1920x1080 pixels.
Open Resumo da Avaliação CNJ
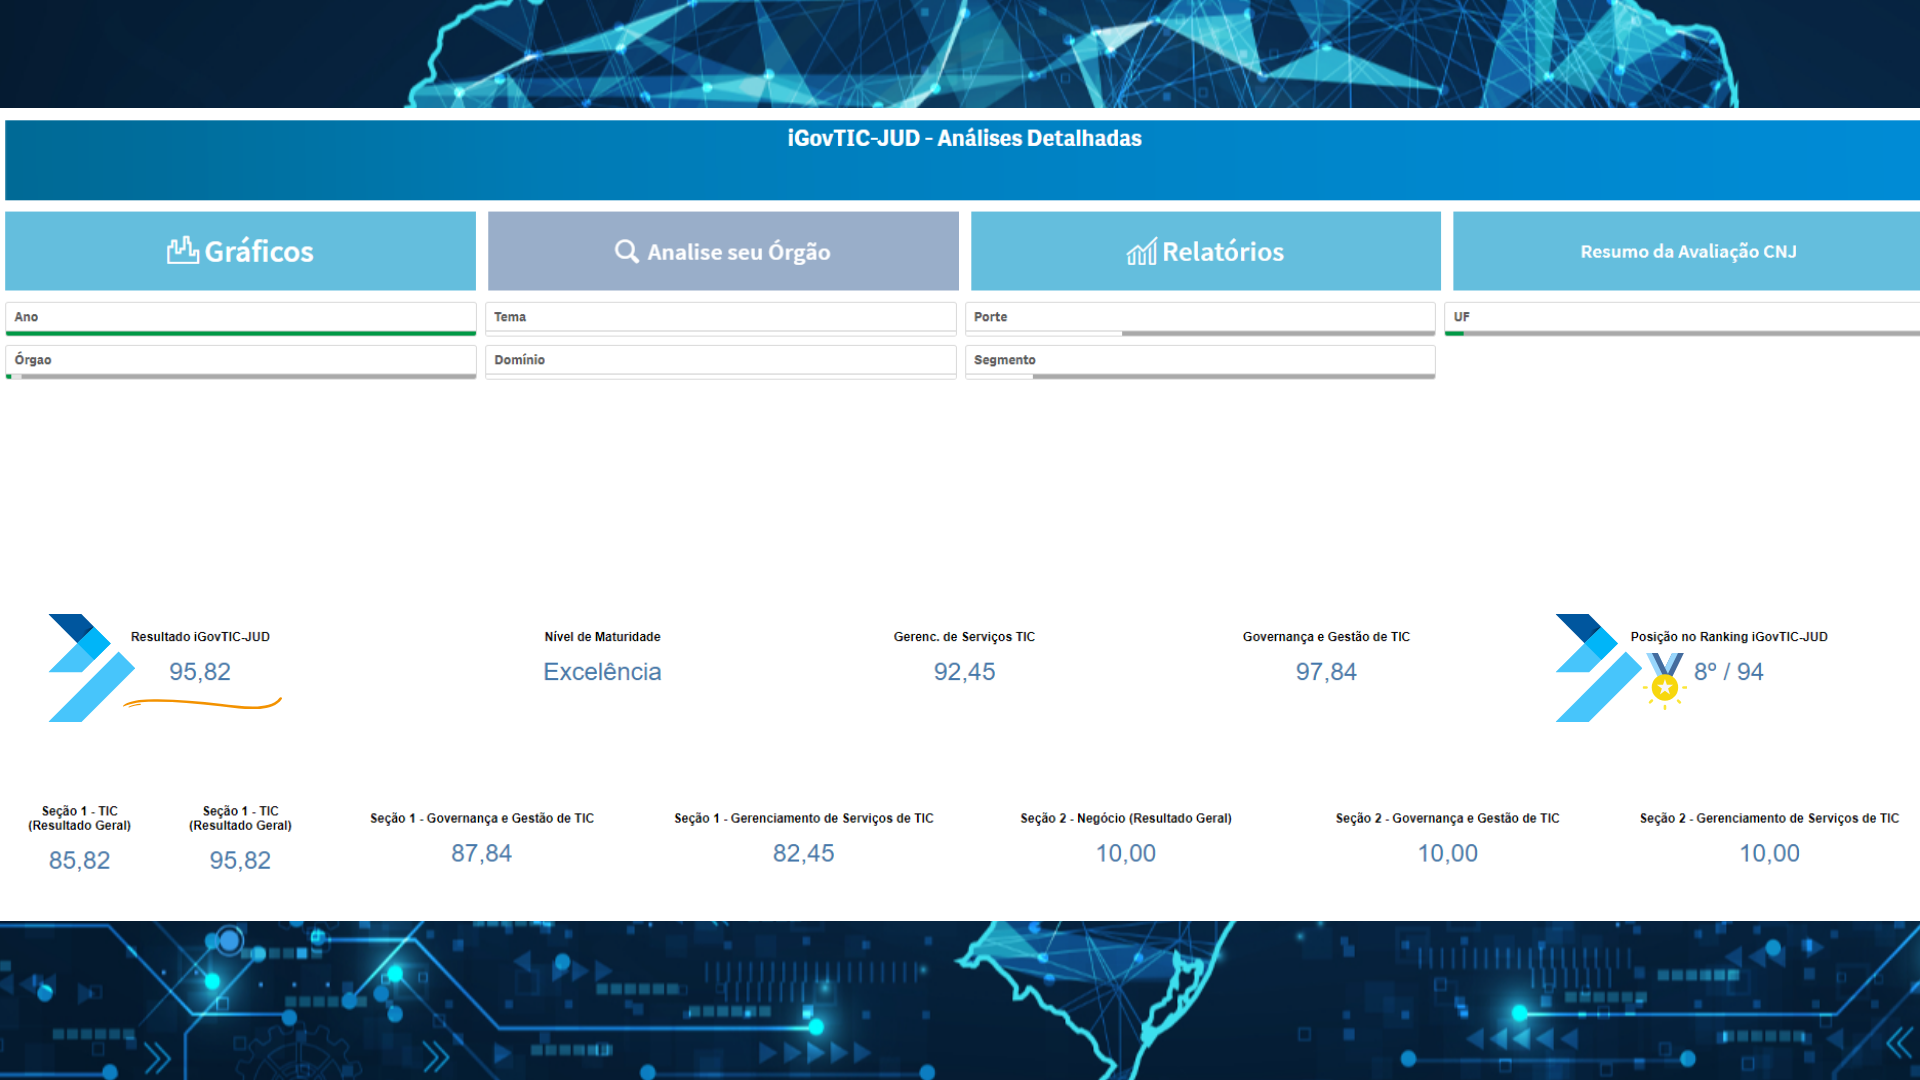pyautogui.click(x=1687, y=252)
